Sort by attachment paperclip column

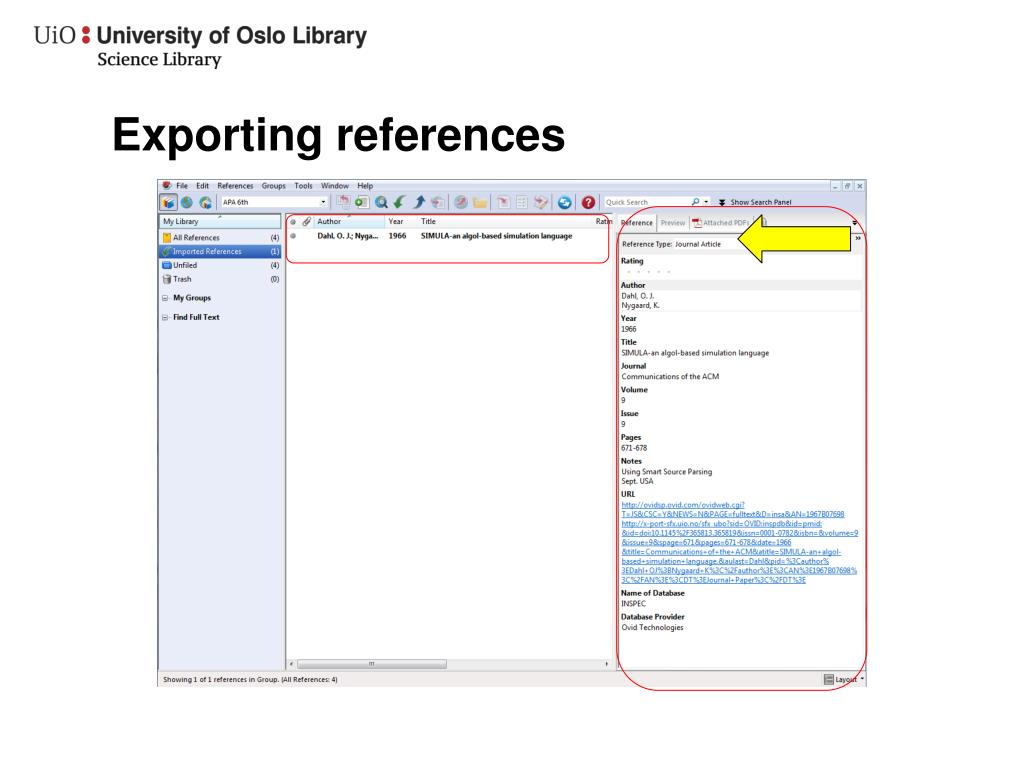pos(306,222)
